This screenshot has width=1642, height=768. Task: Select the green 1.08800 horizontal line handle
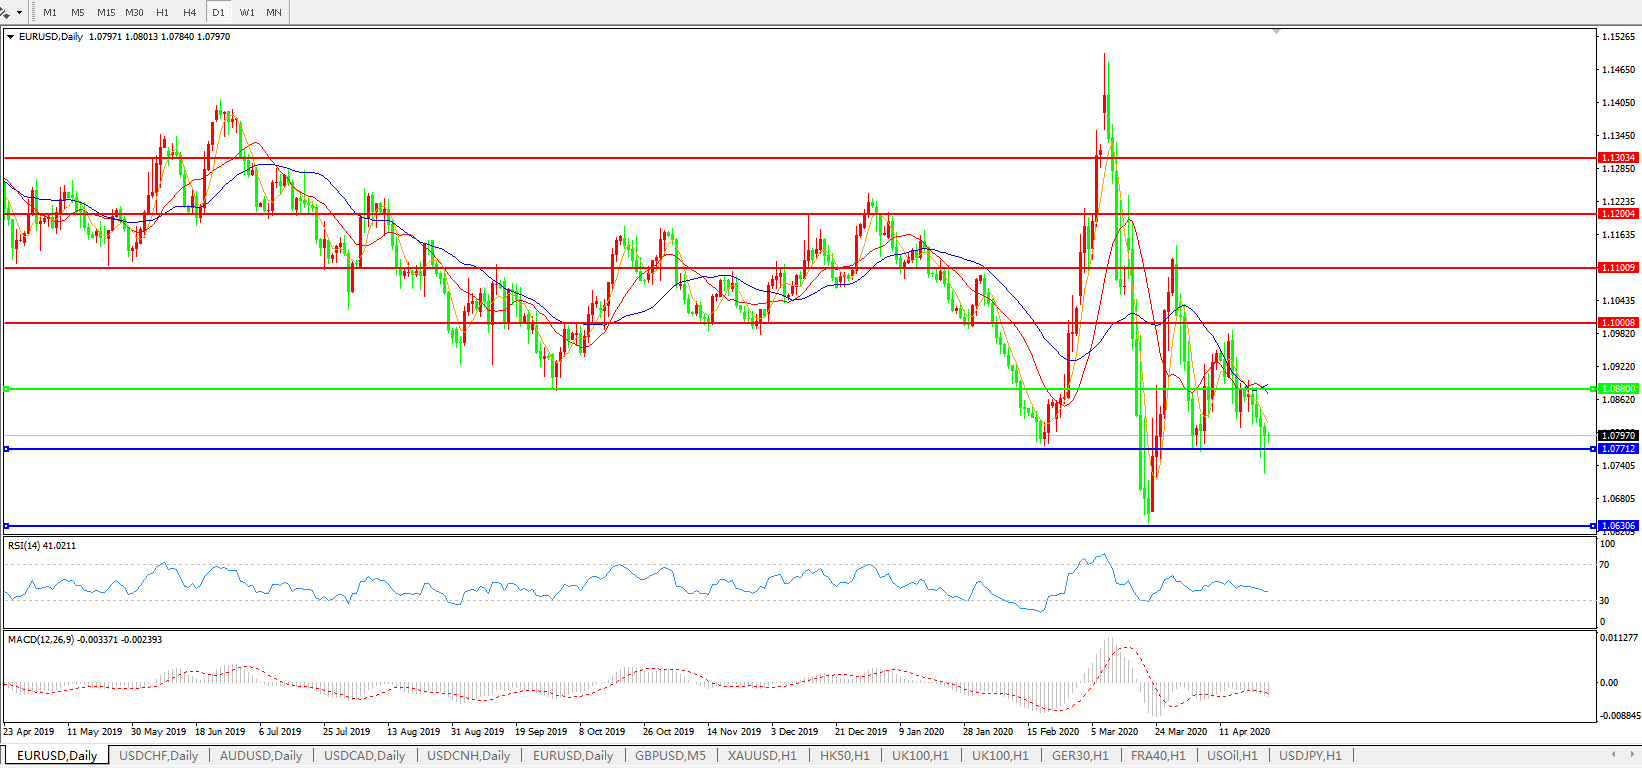pos(7,389)
